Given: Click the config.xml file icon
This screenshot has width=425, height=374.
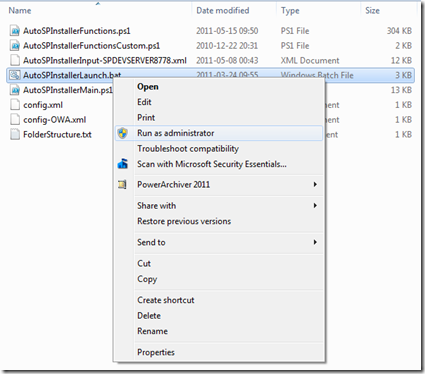Looking at the screenshot, I should tap(15, 105).
